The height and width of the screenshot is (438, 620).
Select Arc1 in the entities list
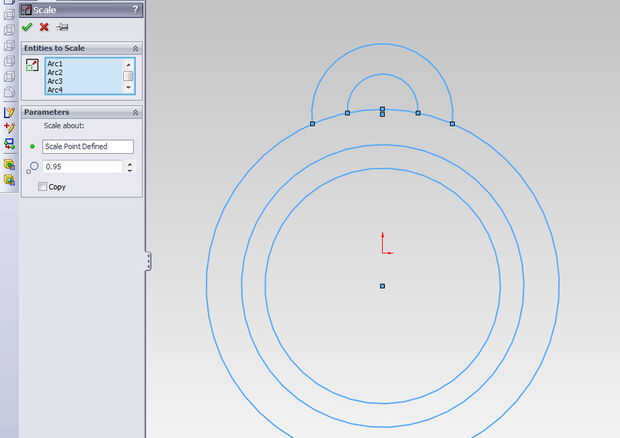(x=55, y=64)
